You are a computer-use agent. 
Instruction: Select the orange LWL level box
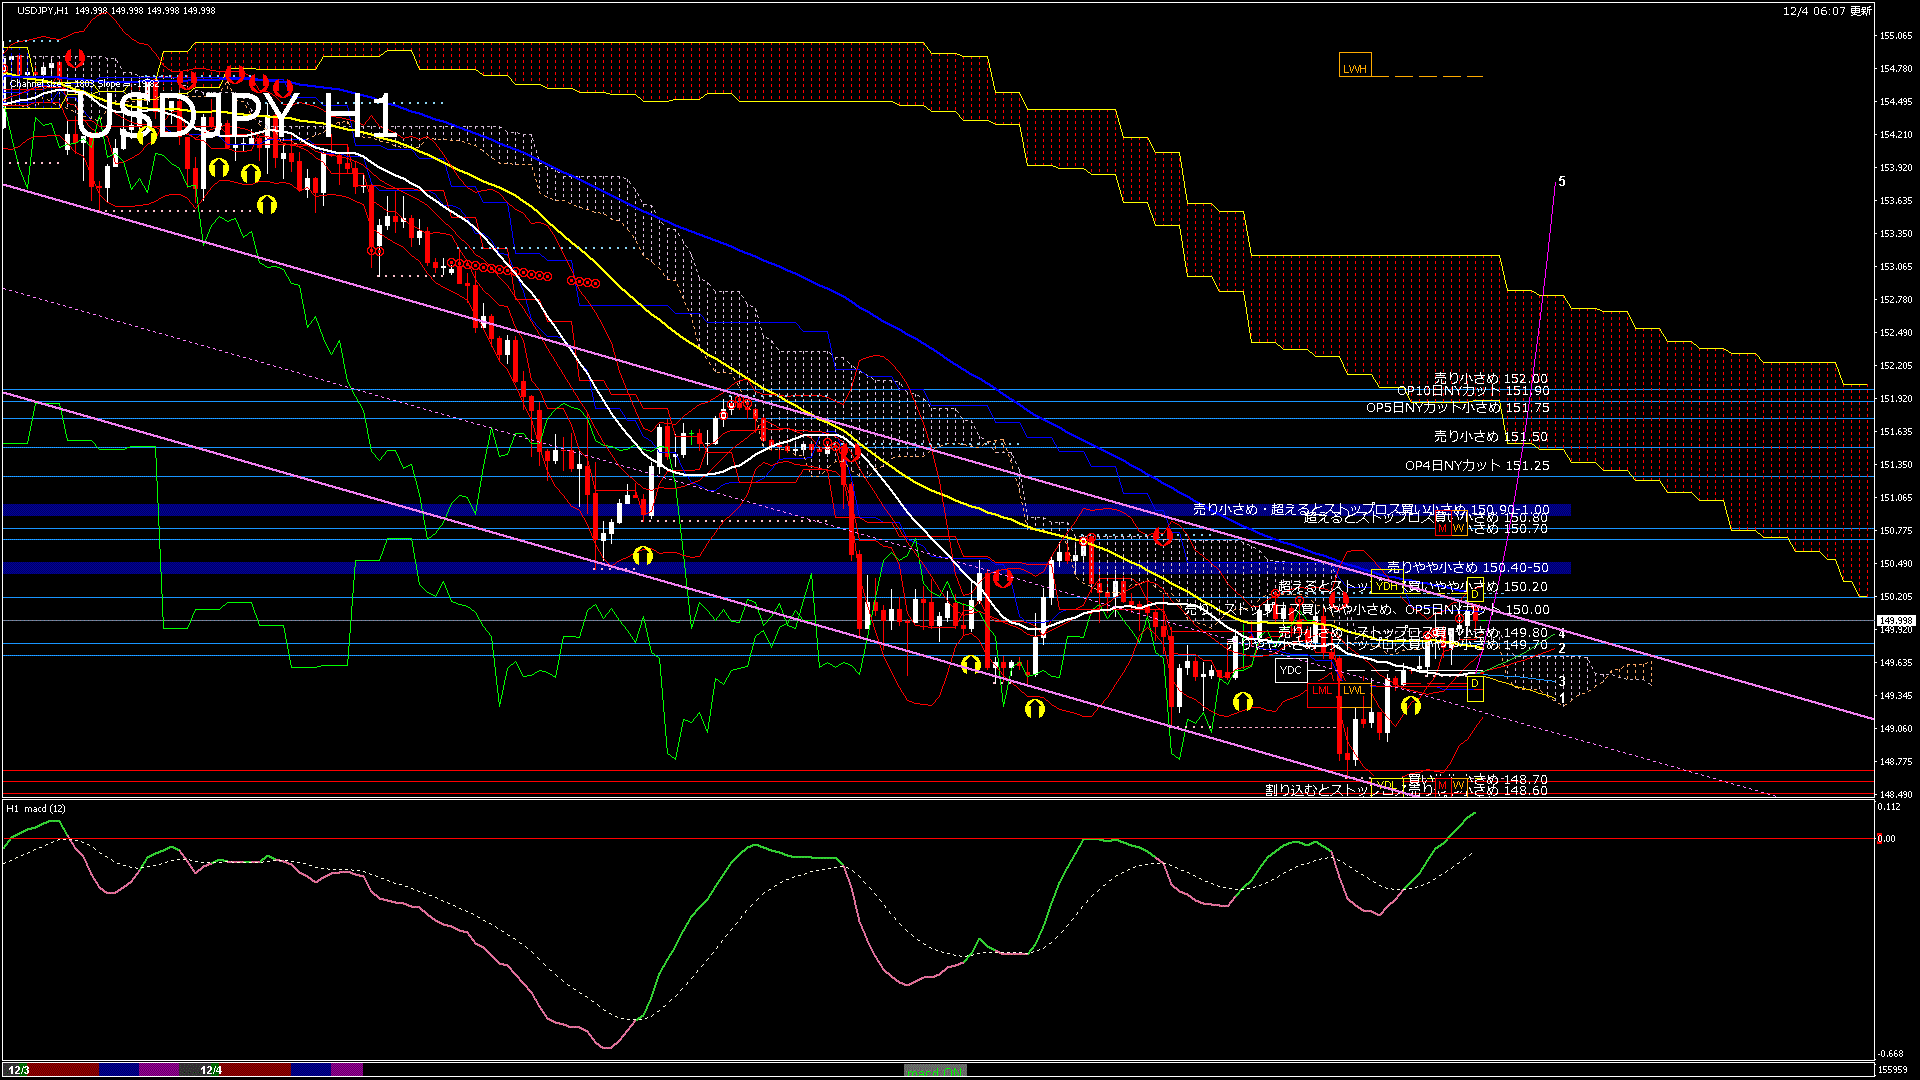click(1354, 690)
